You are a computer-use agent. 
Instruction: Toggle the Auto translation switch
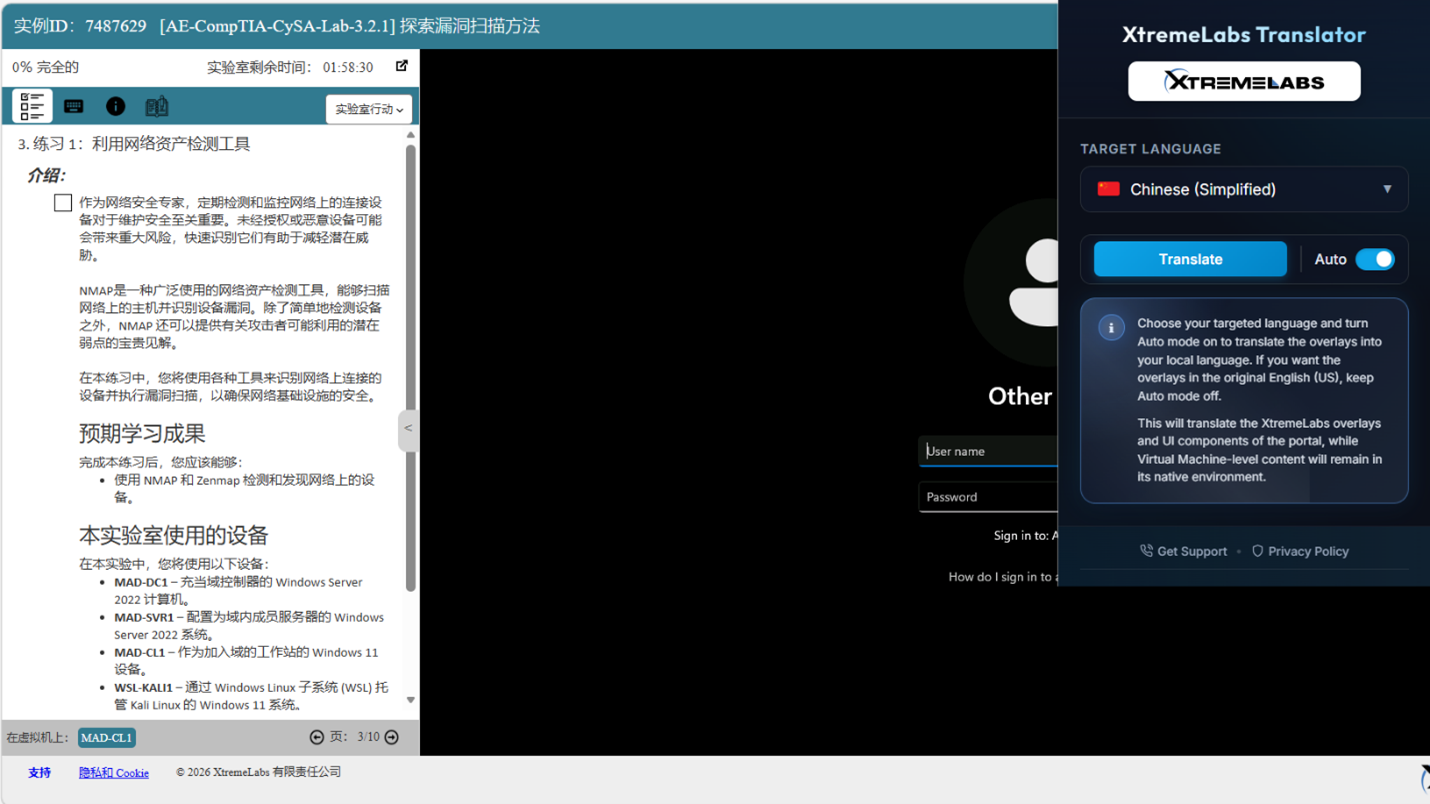pos(1374,259)
